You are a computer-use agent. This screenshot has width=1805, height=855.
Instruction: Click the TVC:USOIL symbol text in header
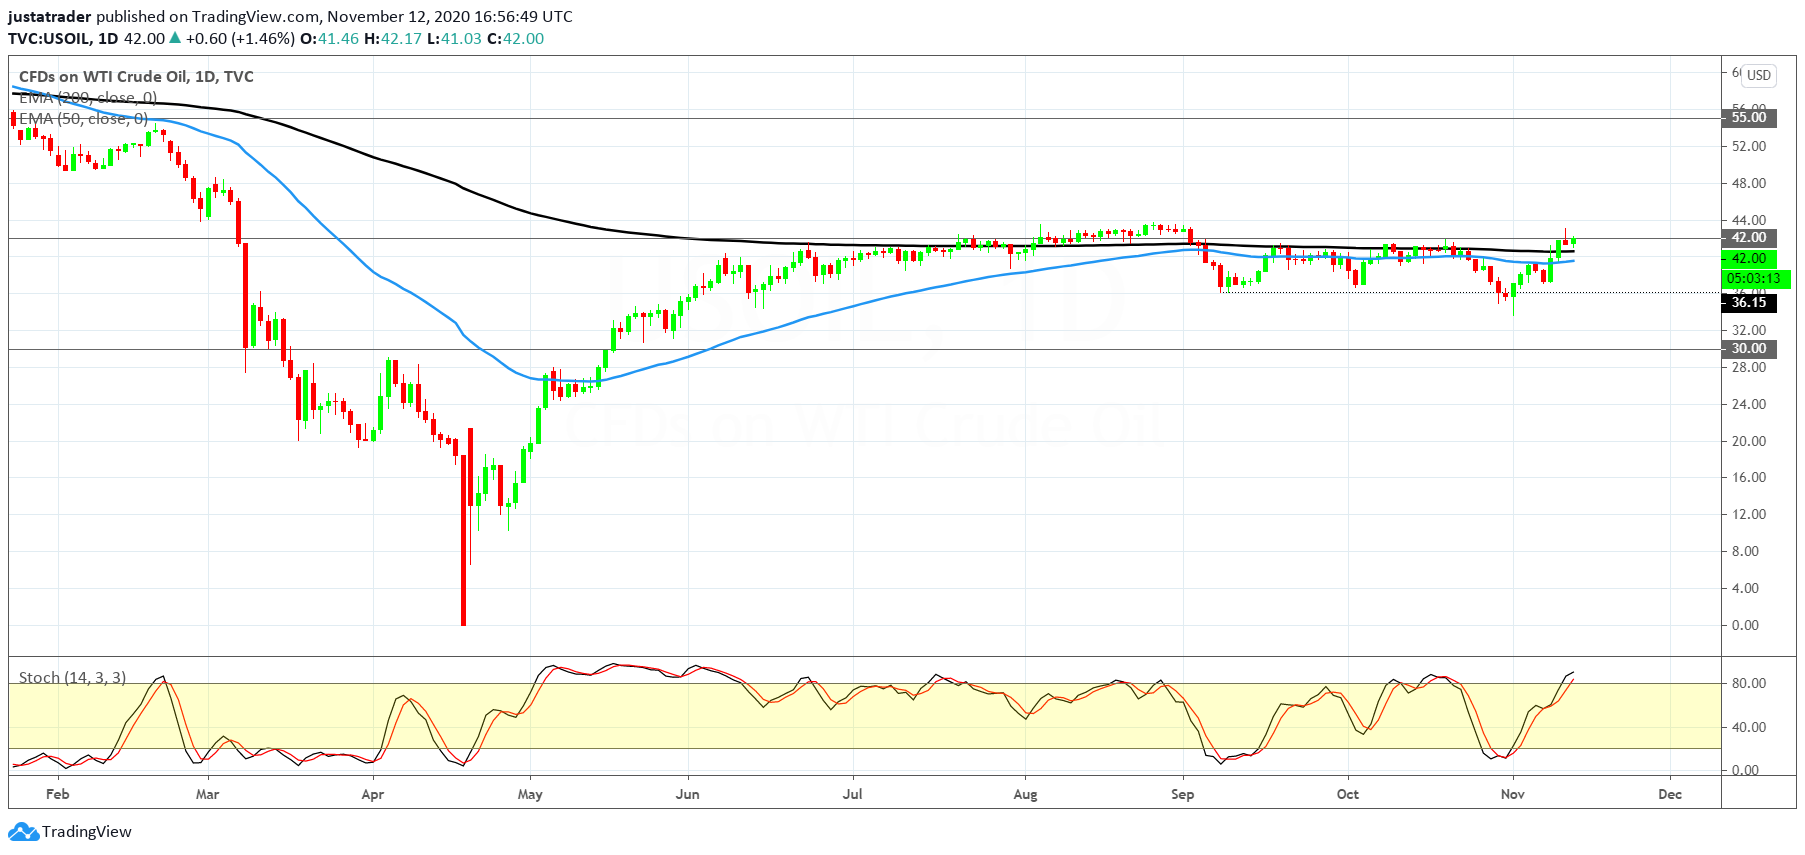49,39
